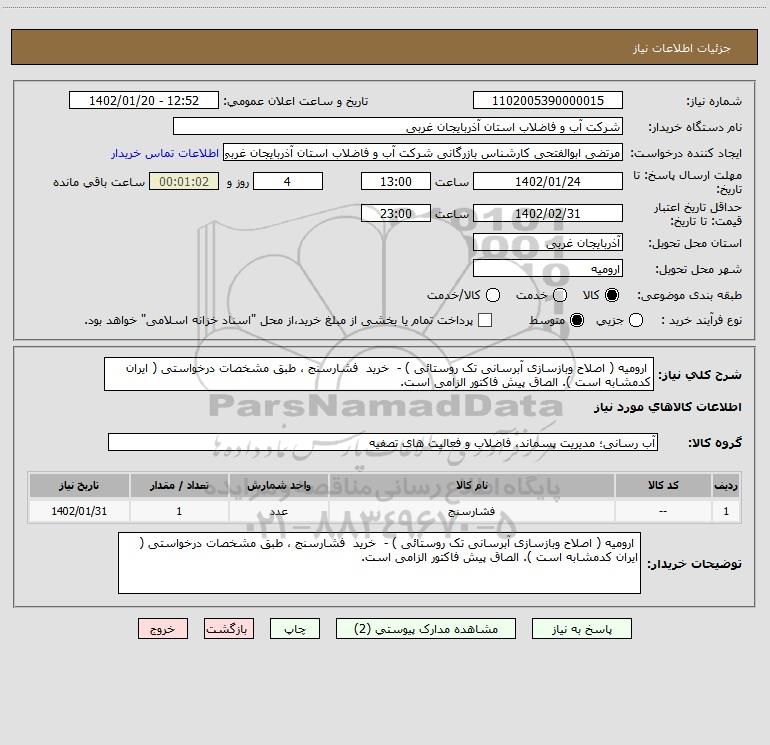Select the کالا radio button
Screen dimensions: 770x745
click(x=612, y=295)
